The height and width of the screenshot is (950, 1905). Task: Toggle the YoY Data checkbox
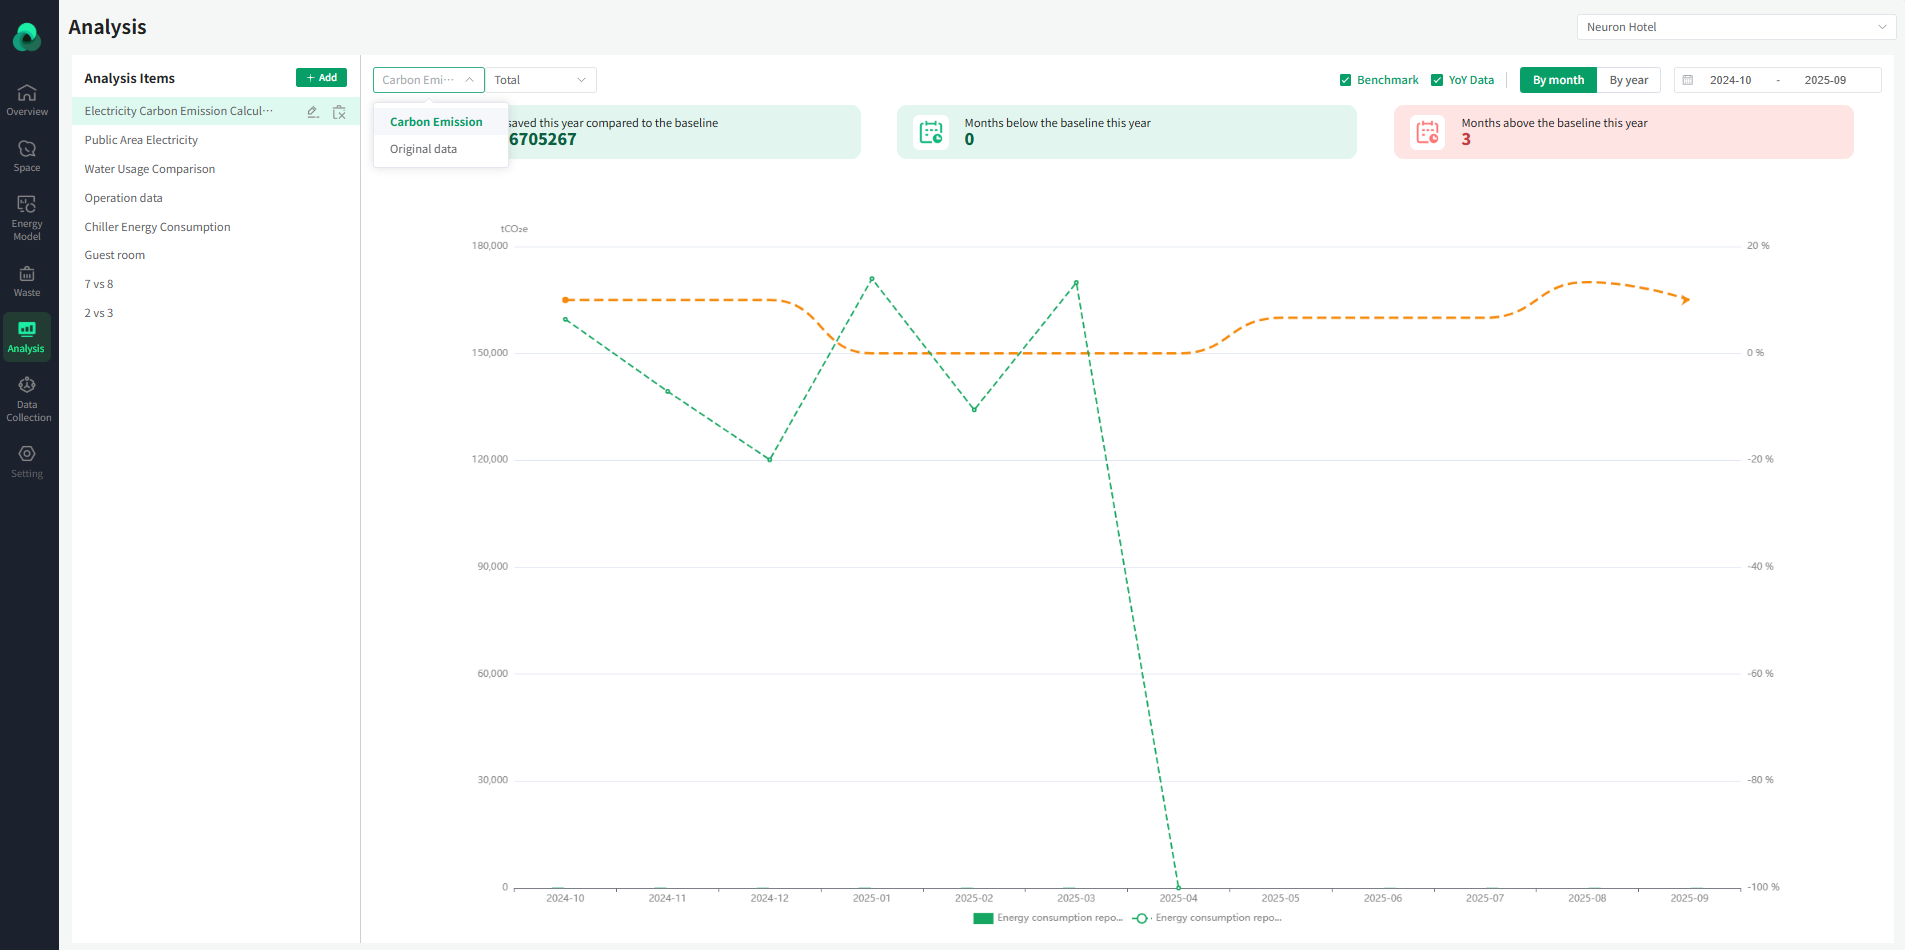[1437, 80]
